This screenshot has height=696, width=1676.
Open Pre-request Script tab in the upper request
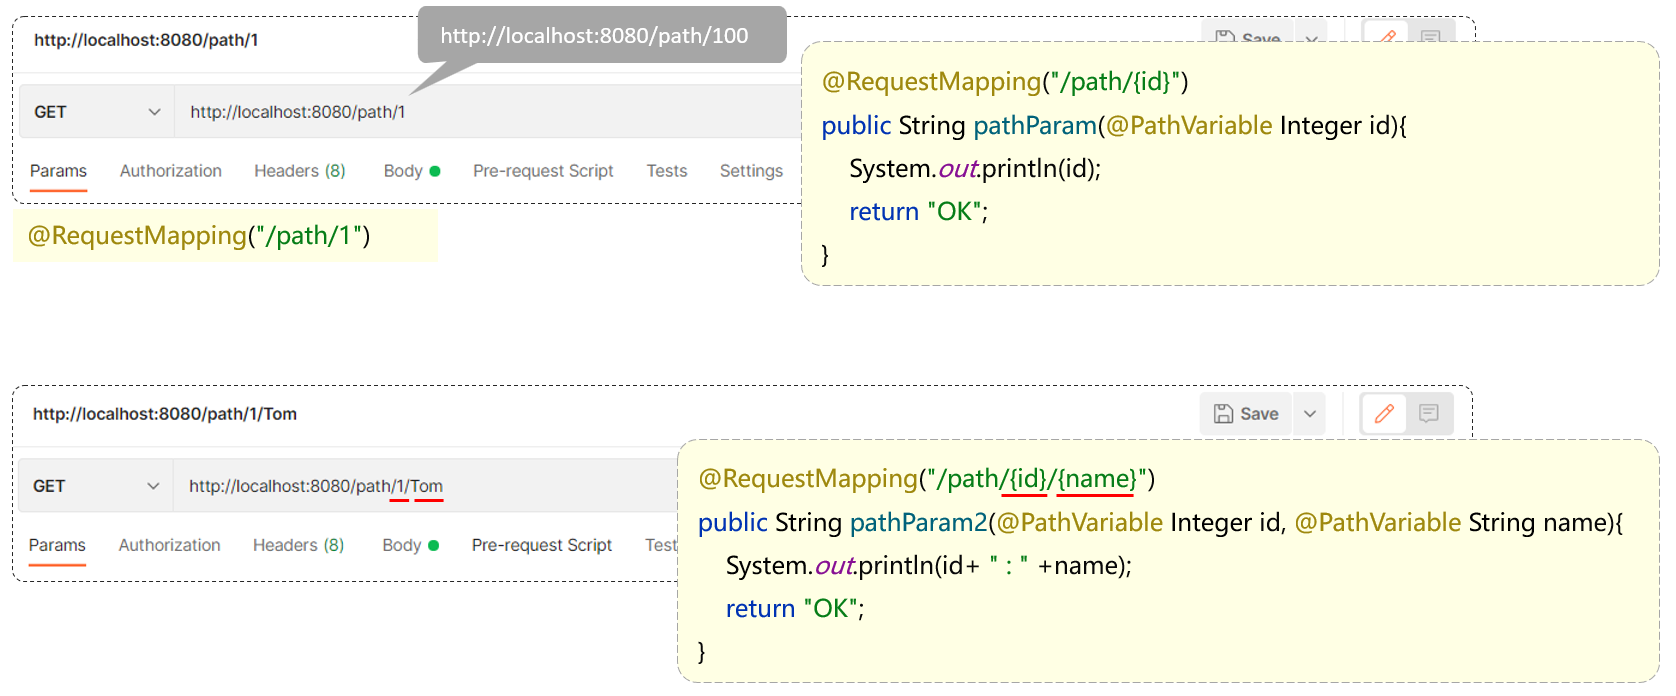click(x=543, y=171)
